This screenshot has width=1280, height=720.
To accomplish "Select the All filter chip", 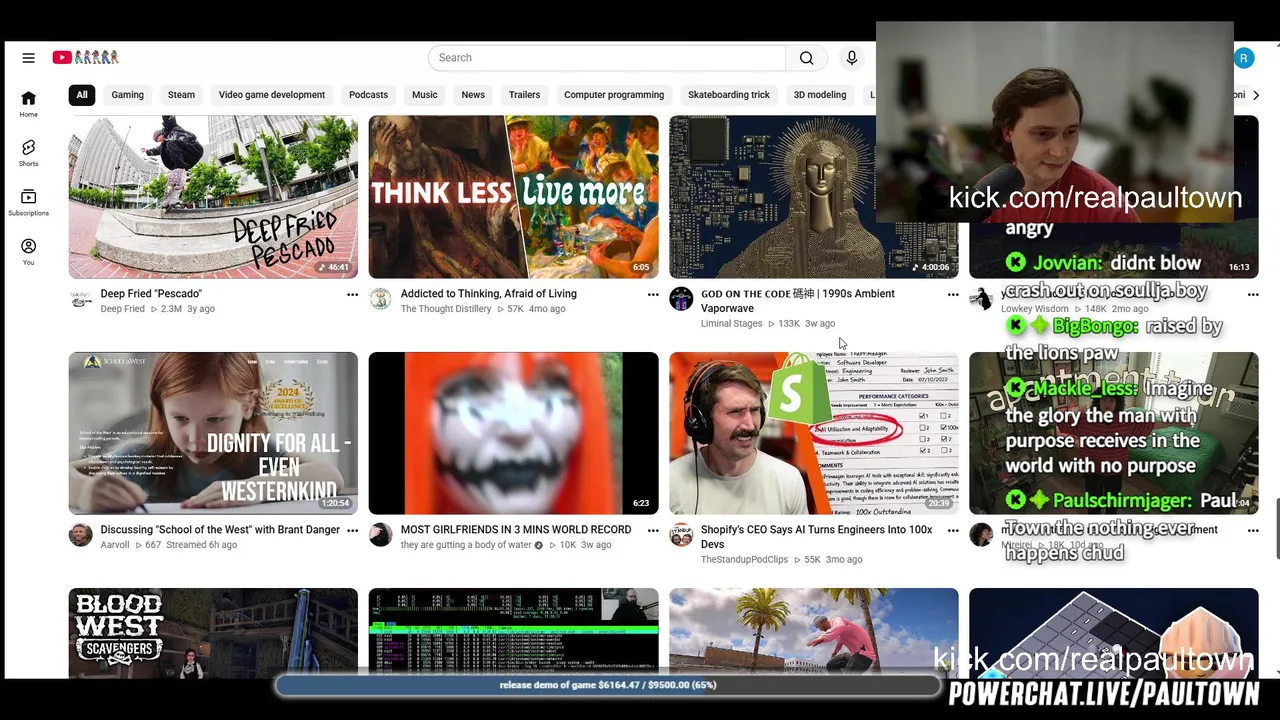I will coord(82,95).
